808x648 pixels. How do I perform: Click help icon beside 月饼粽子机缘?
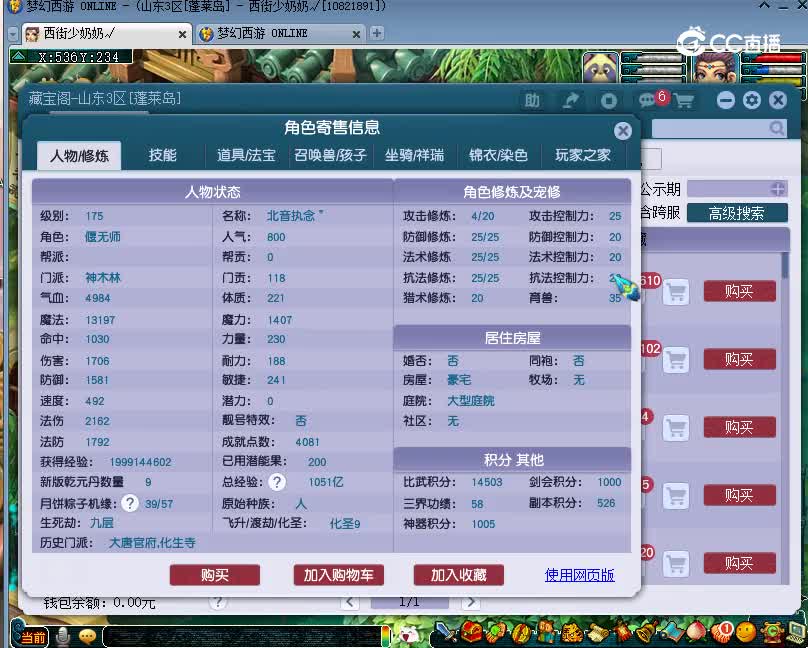coord(130,503)
